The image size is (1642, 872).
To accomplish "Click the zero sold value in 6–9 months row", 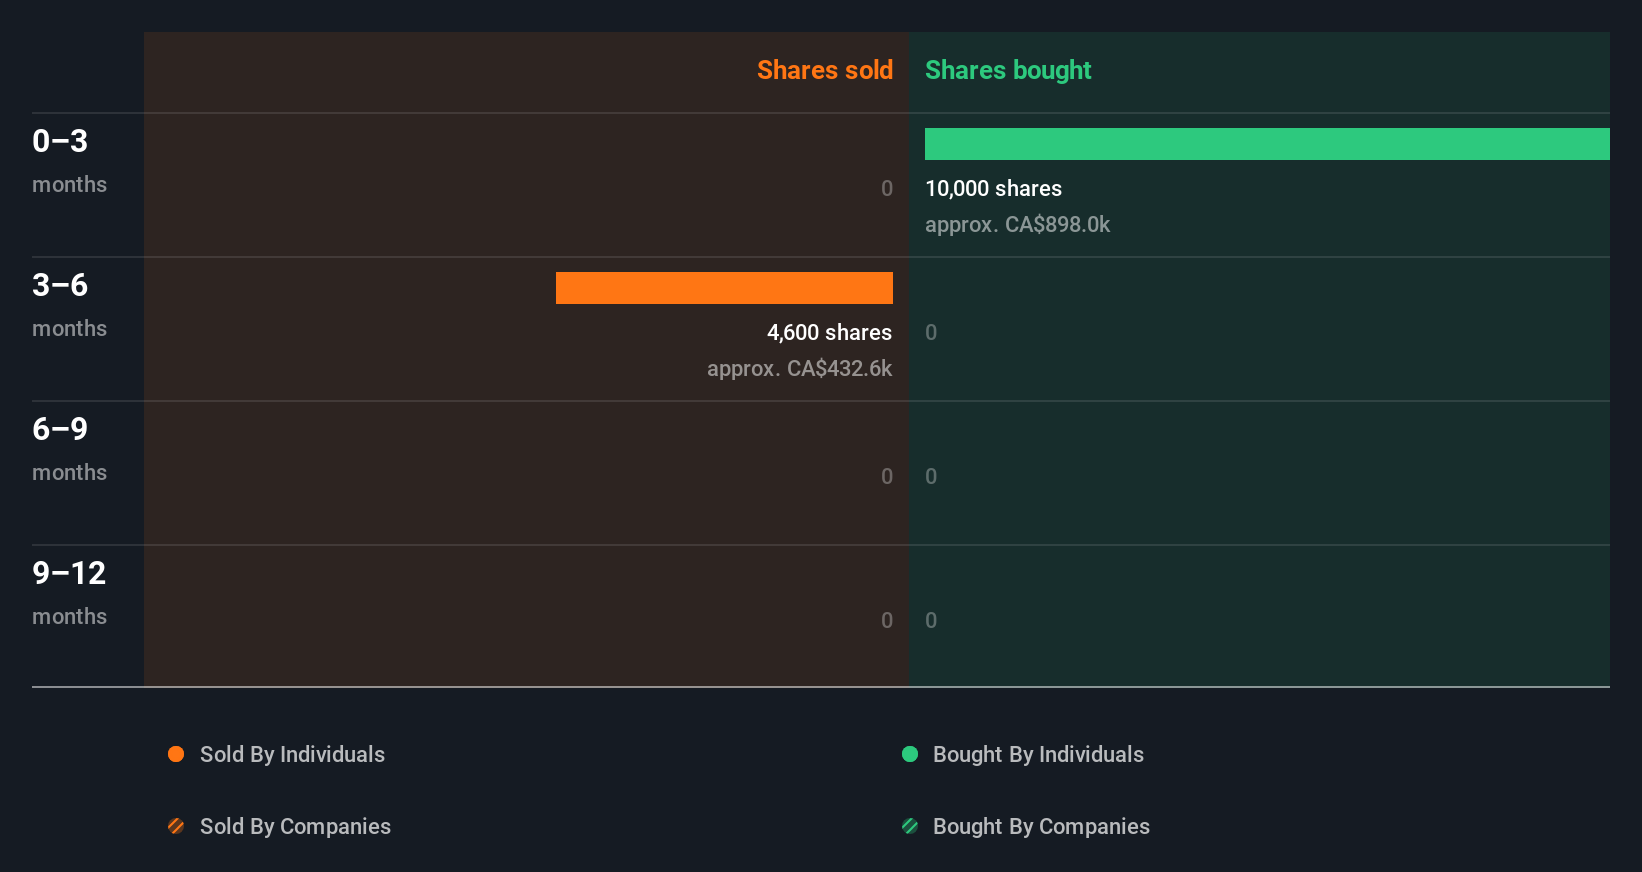I will 887,476.
